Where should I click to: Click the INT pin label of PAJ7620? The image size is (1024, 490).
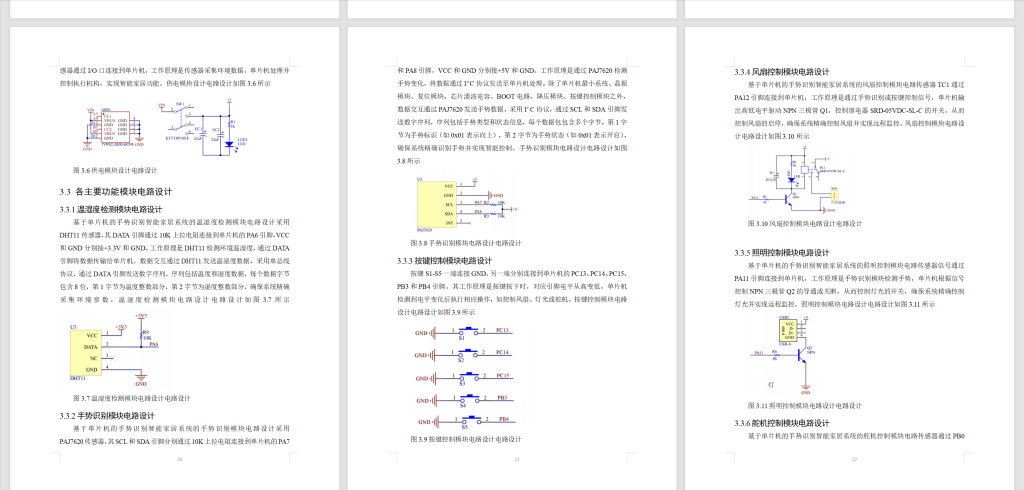[x=449, y=223]
